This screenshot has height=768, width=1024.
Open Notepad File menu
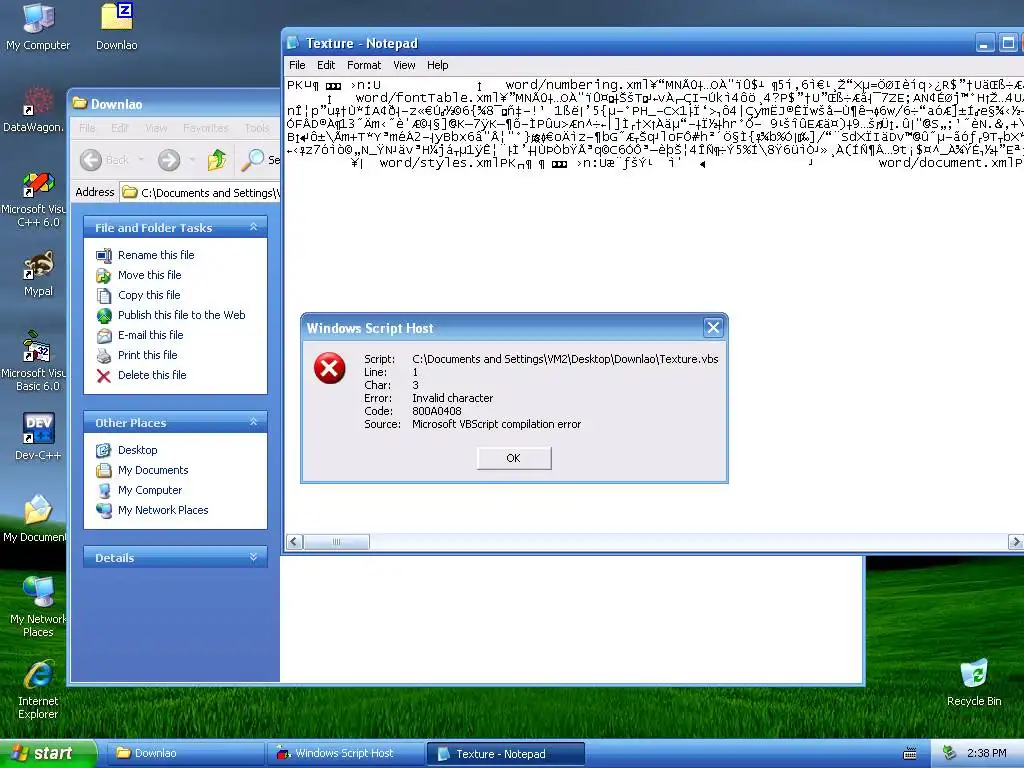(x=297, y=65)
